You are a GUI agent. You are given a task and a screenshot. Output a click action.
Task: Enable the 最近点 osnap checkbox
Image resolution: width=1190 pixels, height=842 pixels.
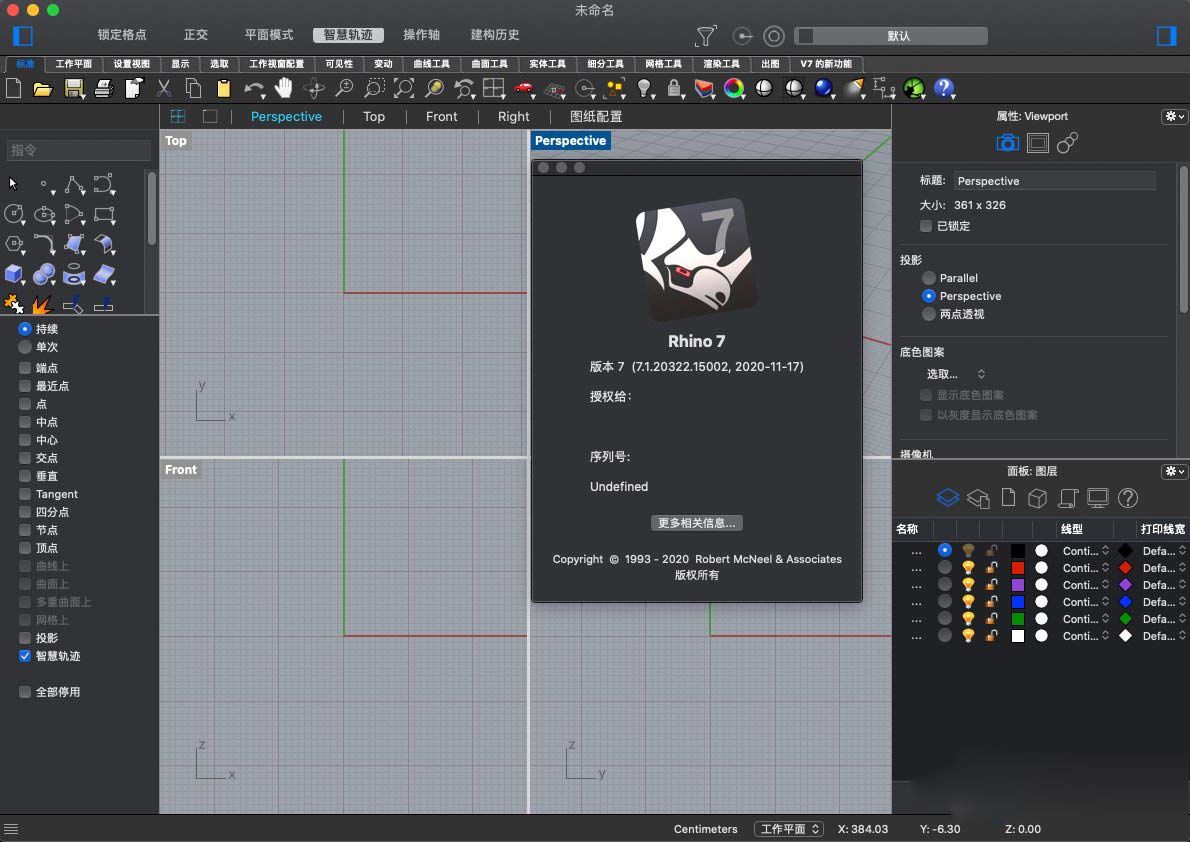coord(25,386)
